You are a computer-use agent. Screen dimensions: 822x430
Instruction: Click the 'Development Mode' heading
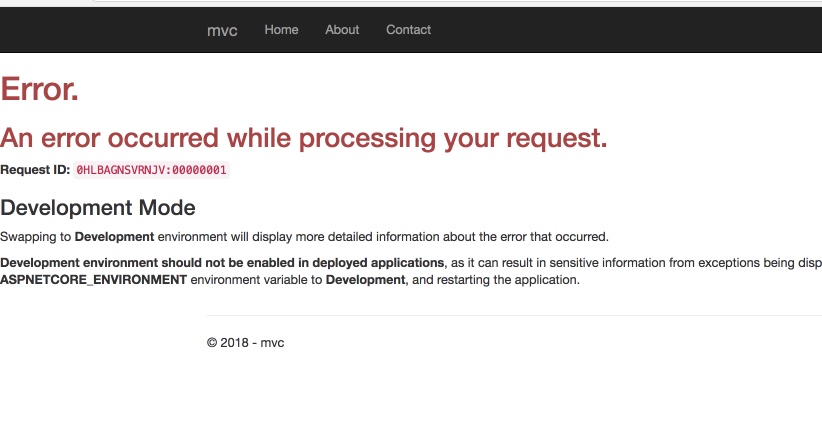pyautogui.click(x=98, y=208)
